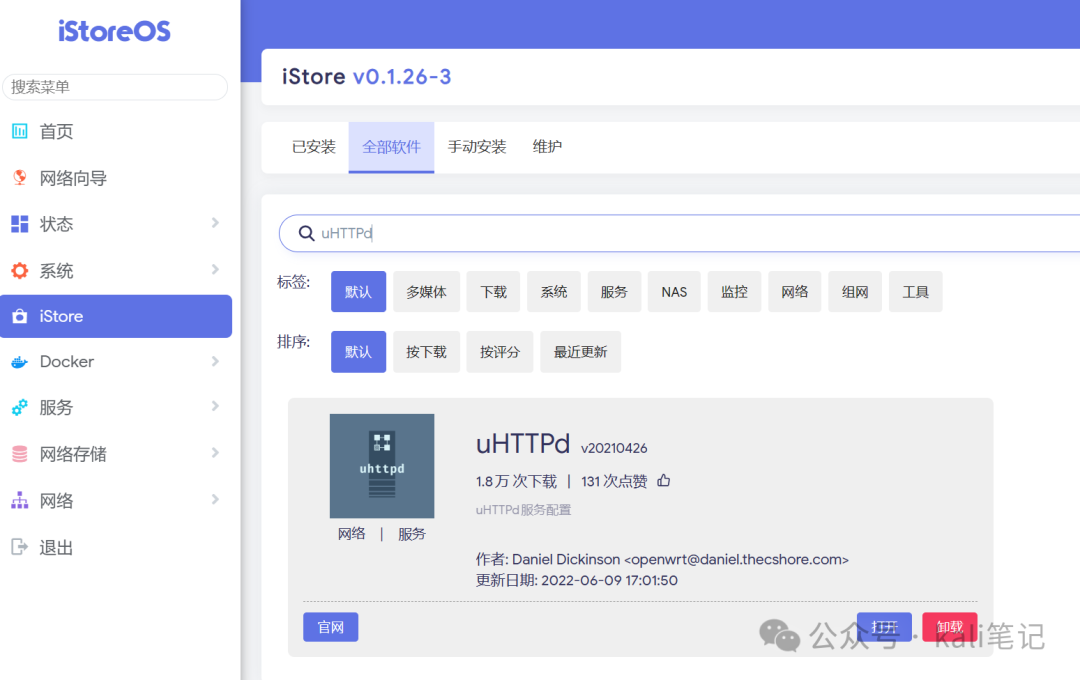
Task: Click the status grid icon
Action: click(x=20, y=224)
